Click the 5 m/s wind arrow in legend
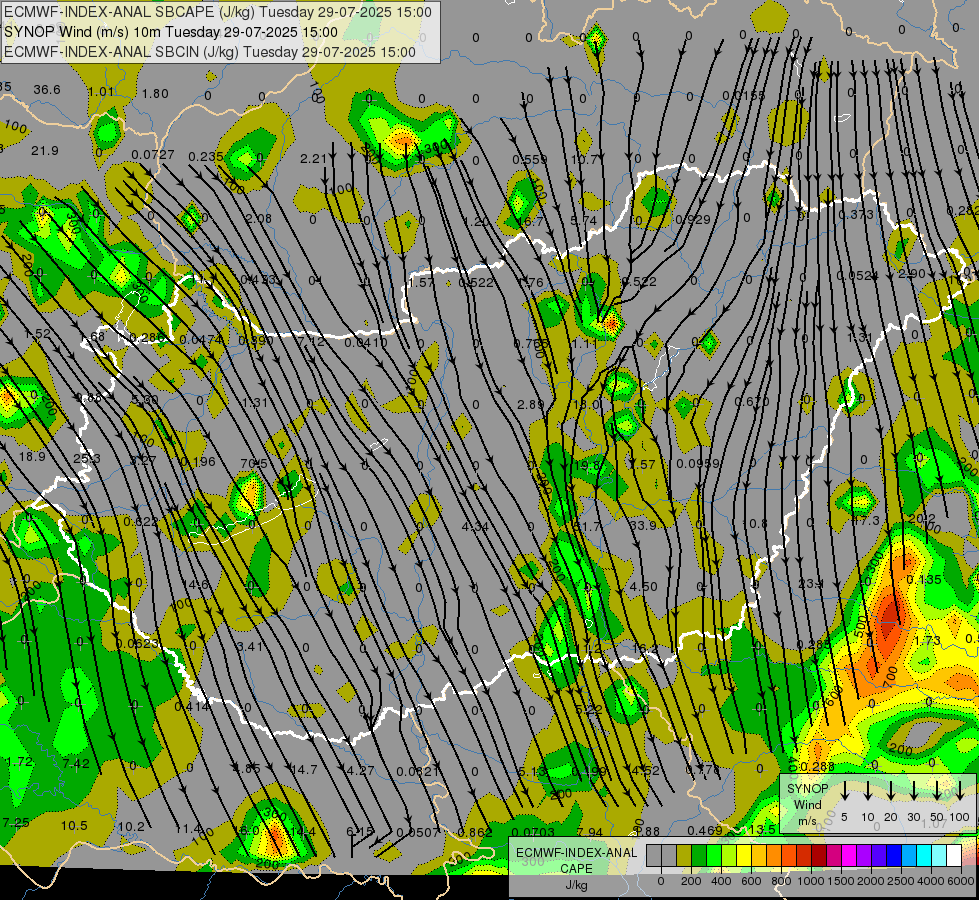Screen dimensions: 979x900 [844, 791]
